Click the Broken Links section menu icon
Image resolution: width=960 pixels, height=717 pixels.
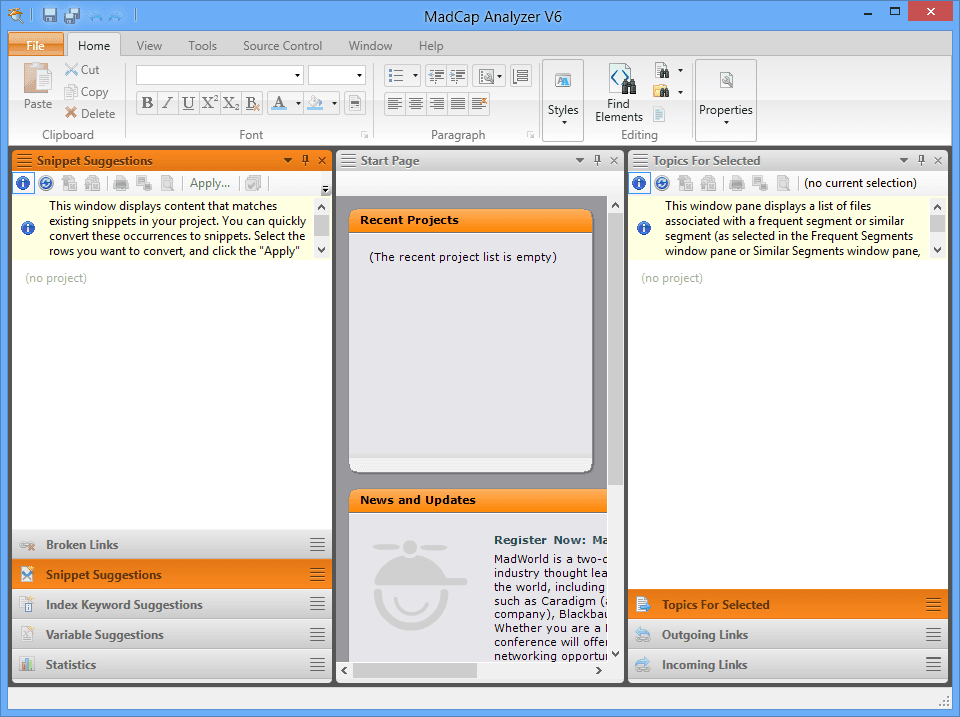tap(317, 544)
